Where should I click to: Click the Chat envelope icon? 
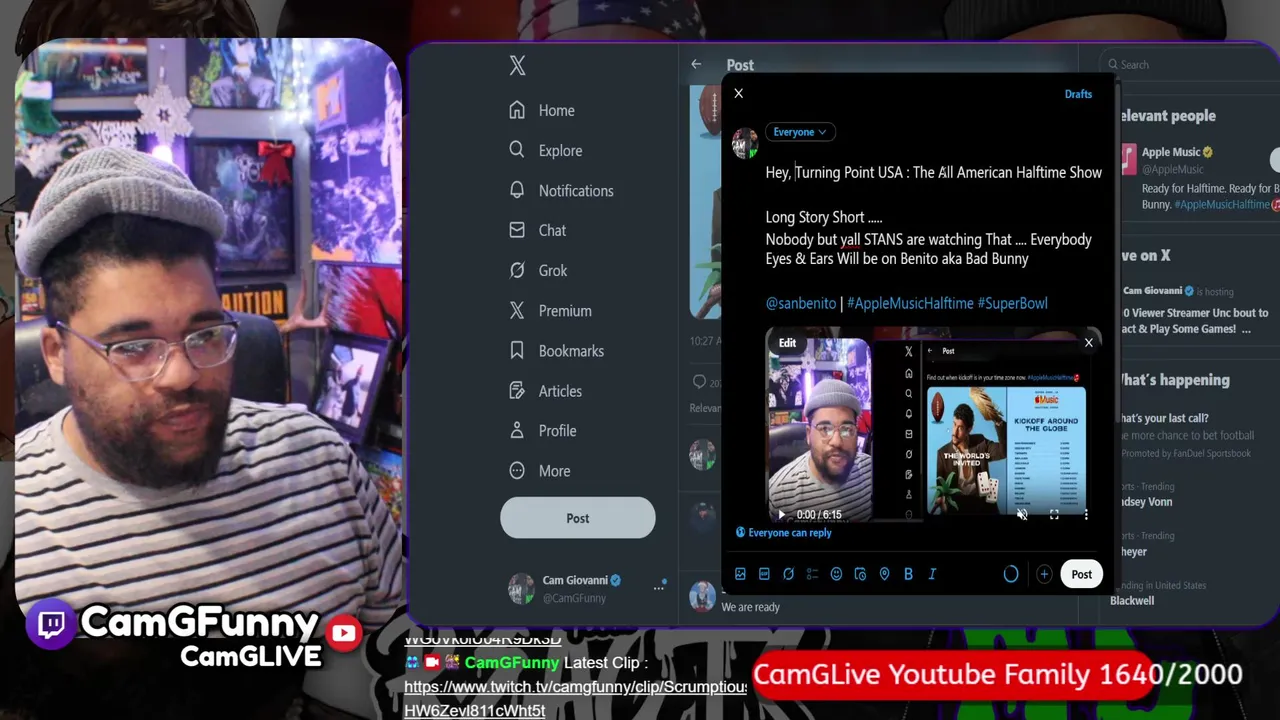(x=517, y=230)
